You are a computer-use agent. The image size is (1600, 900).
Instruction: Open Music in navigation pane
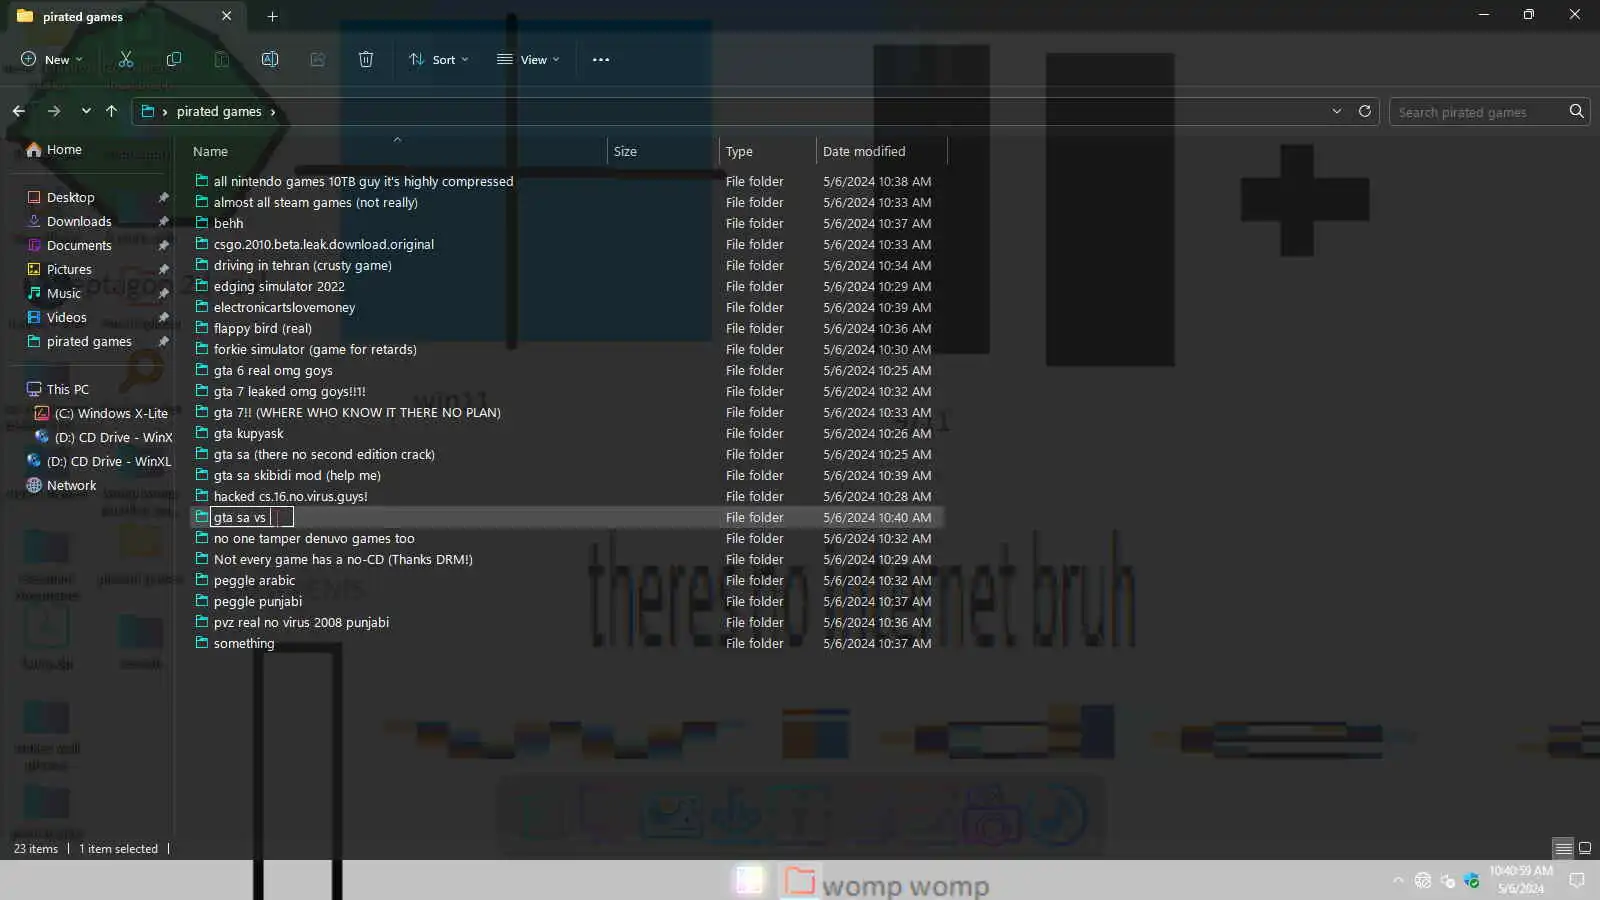(64, 293)
